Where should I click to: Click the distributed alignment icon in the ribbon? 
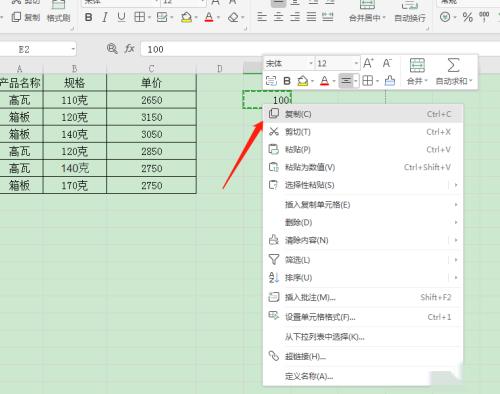point(328,17)
